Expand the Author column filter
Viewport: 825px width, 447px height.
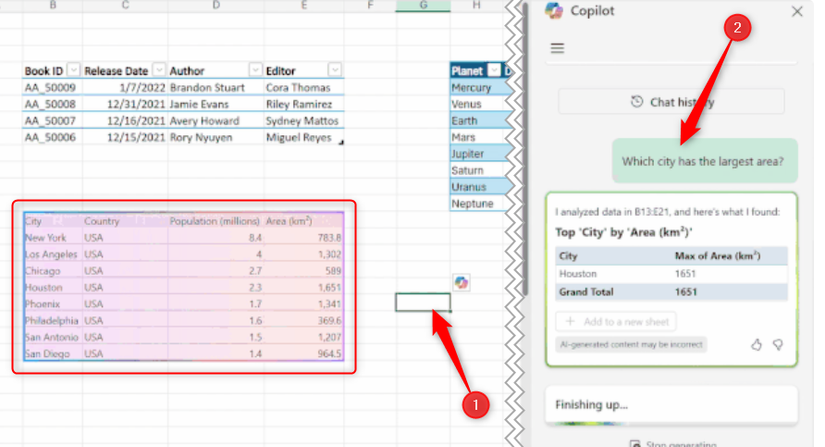pos(255,71)
